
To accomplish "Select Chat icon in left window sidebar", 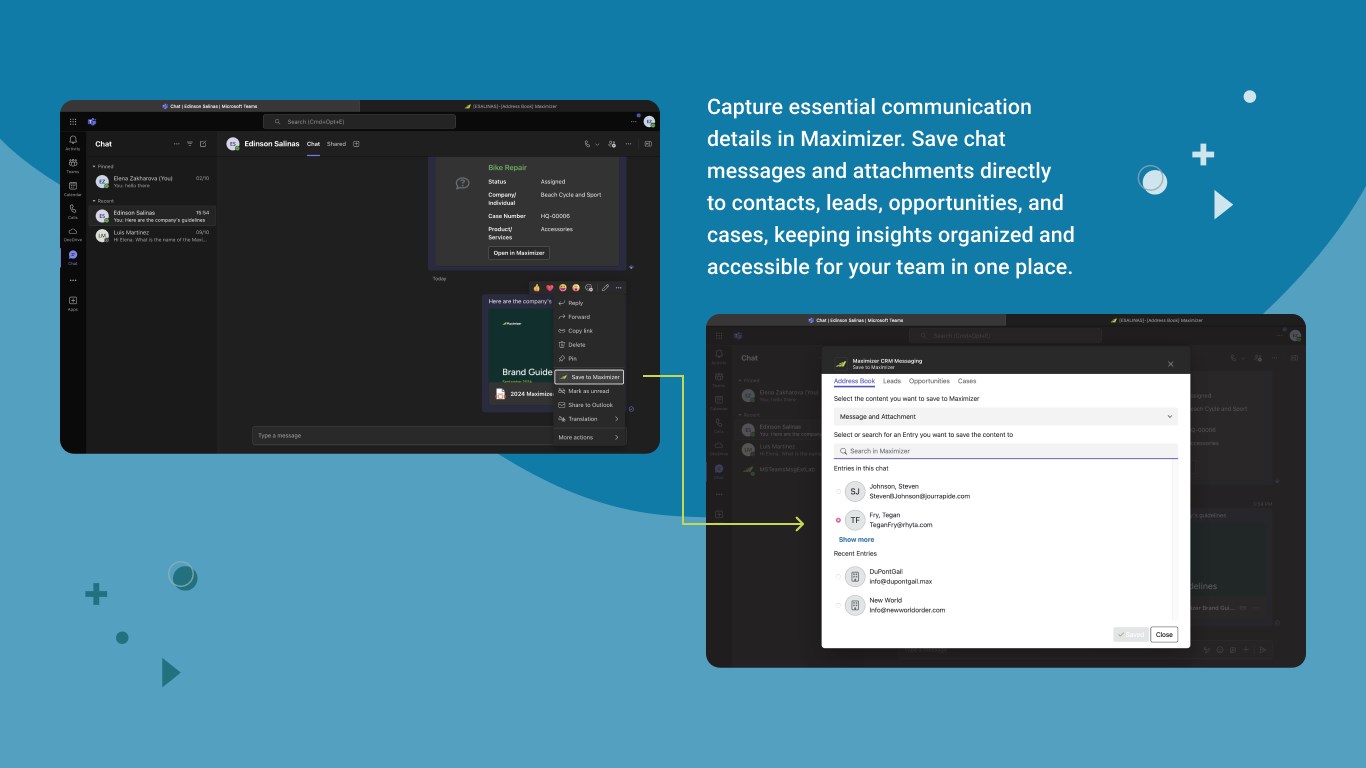I will 73,257.
